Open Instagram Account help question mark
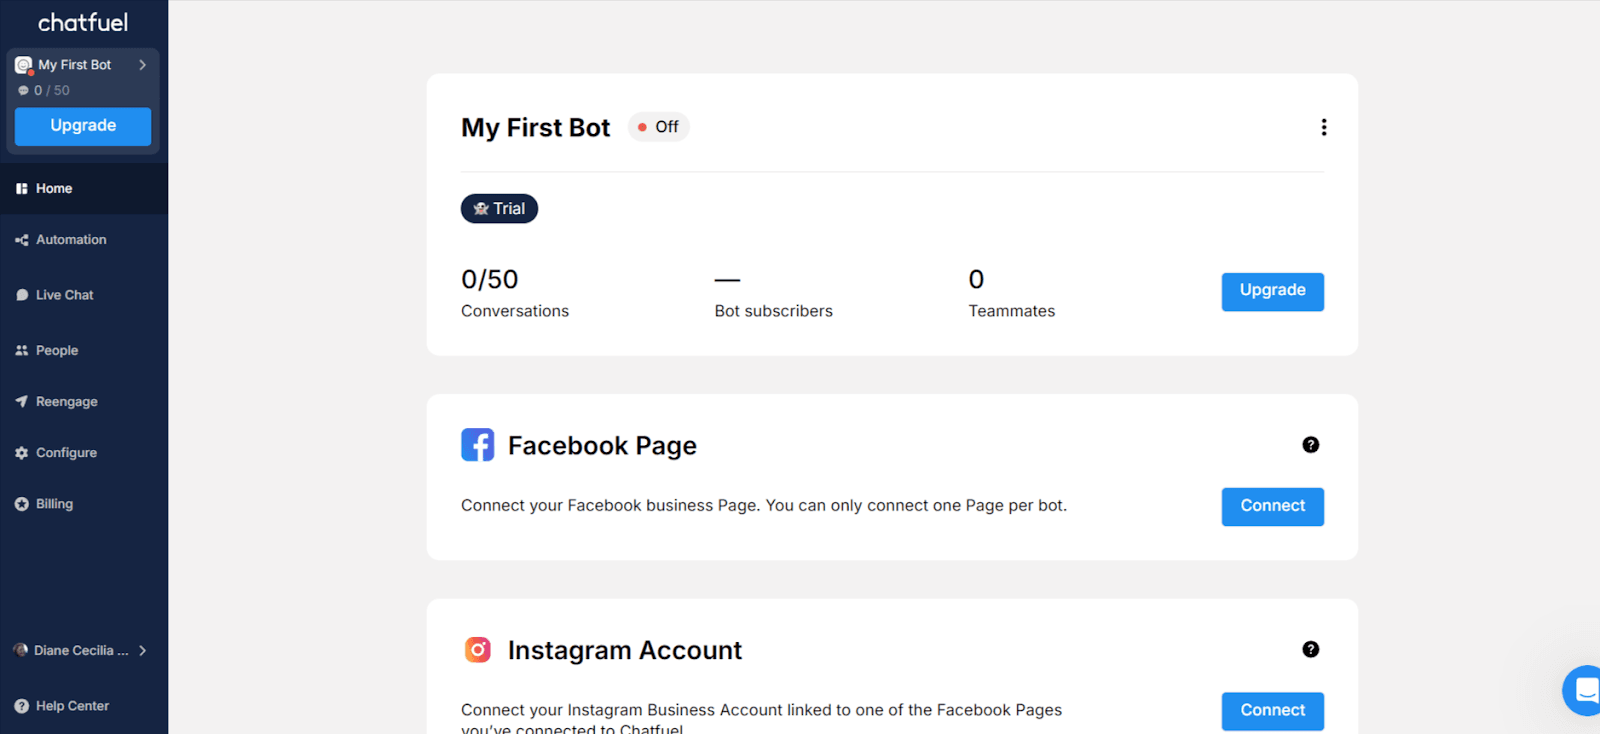This screenshot has width=1600, height=734. 1310,650
